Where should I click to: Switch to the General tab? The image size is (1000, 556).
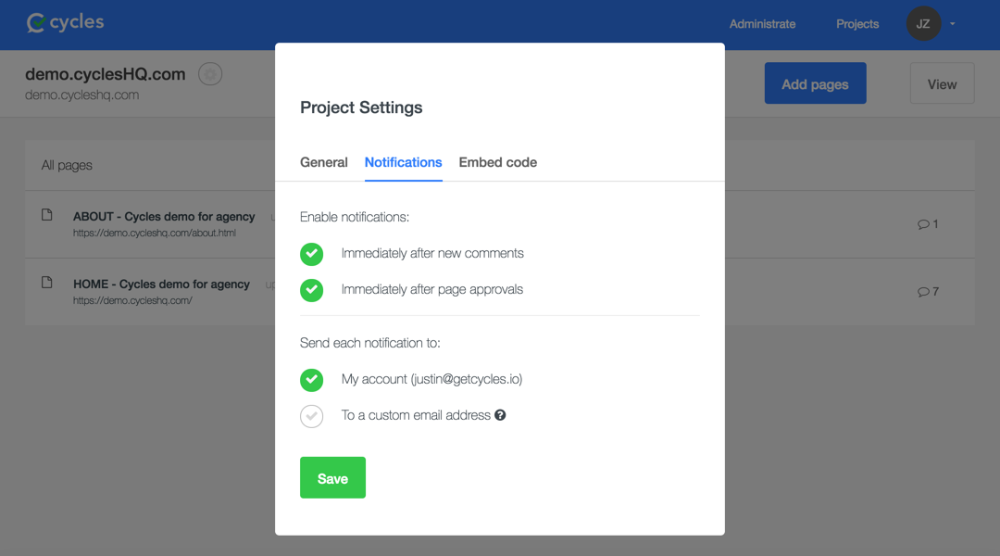click(324, 163)
